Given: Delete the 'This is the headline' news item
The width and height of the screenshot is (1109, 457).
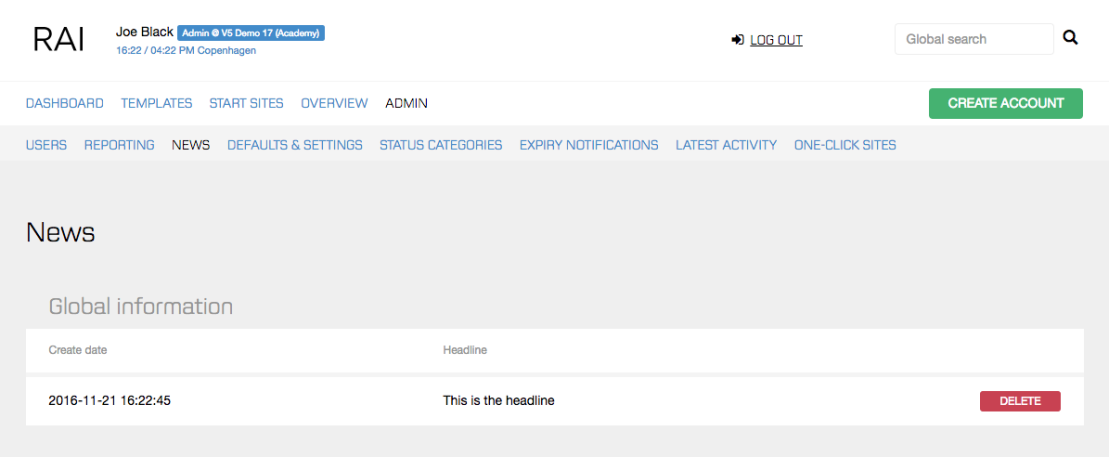Looking at the screenshot, I should coord(1020,401).
